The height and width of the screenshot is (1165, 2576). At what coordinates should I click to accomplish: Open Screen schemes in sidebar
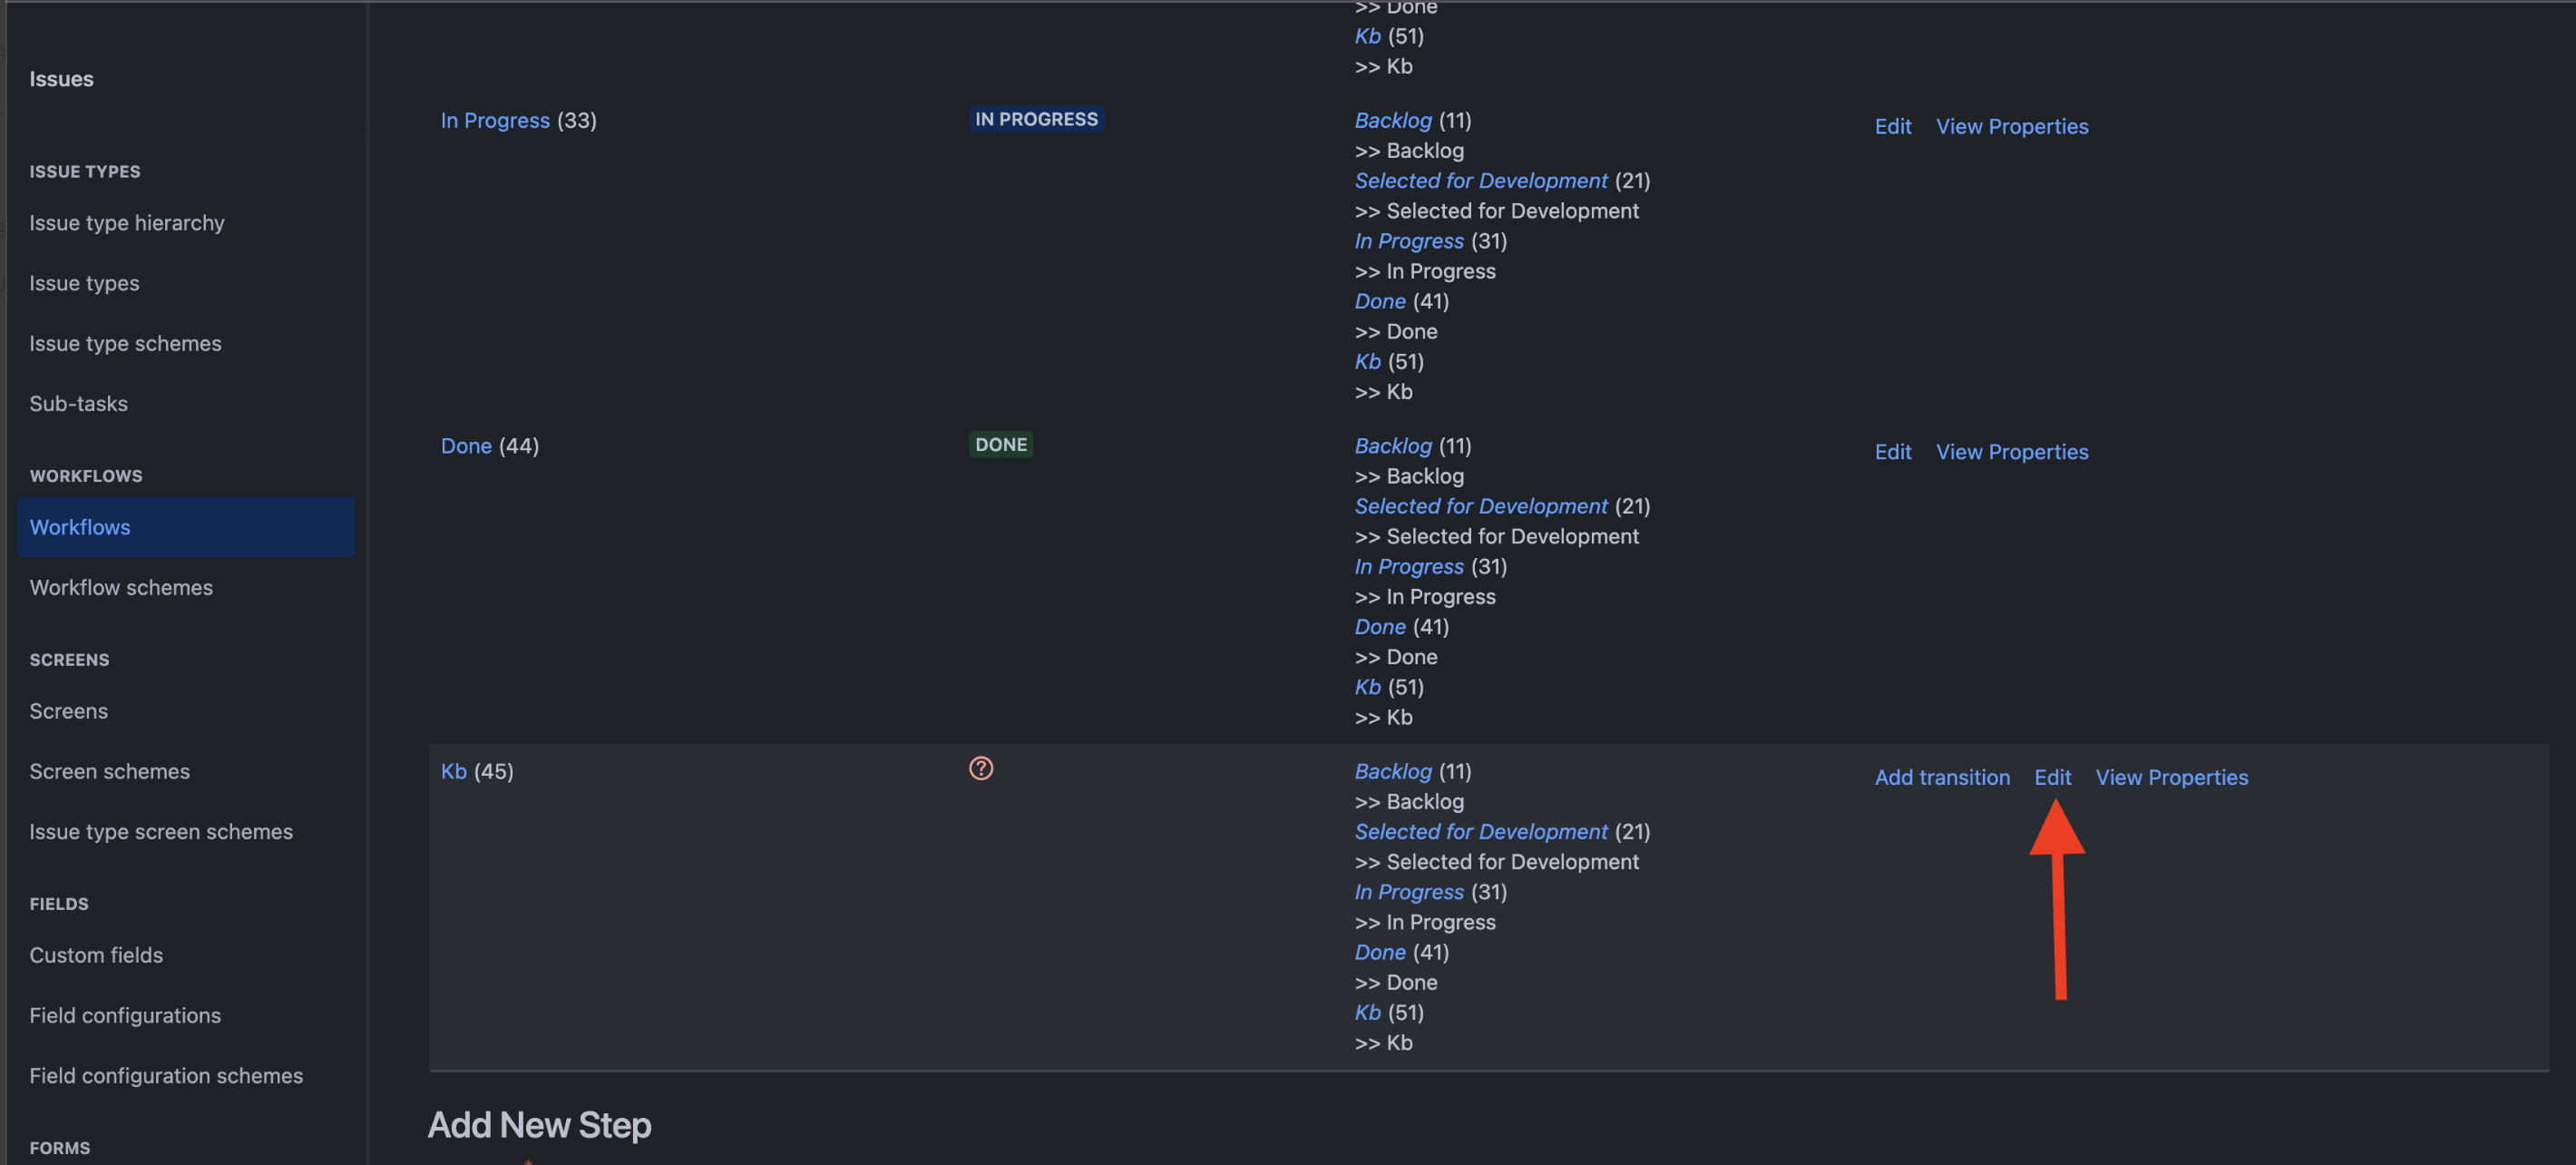pos(109,771)
